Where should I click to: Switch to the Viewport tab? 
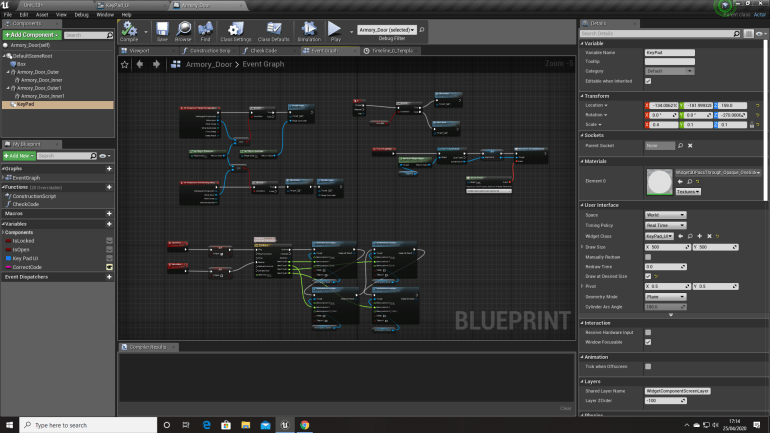[x=139, y=51]
